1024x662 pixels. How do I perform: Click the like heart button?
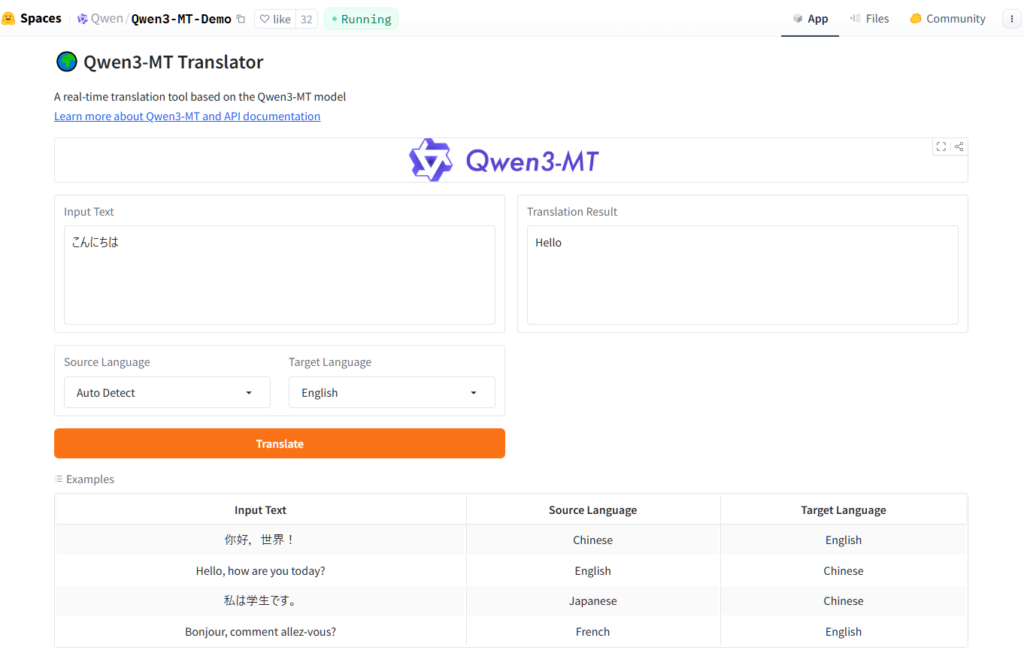tap(275, 19)
